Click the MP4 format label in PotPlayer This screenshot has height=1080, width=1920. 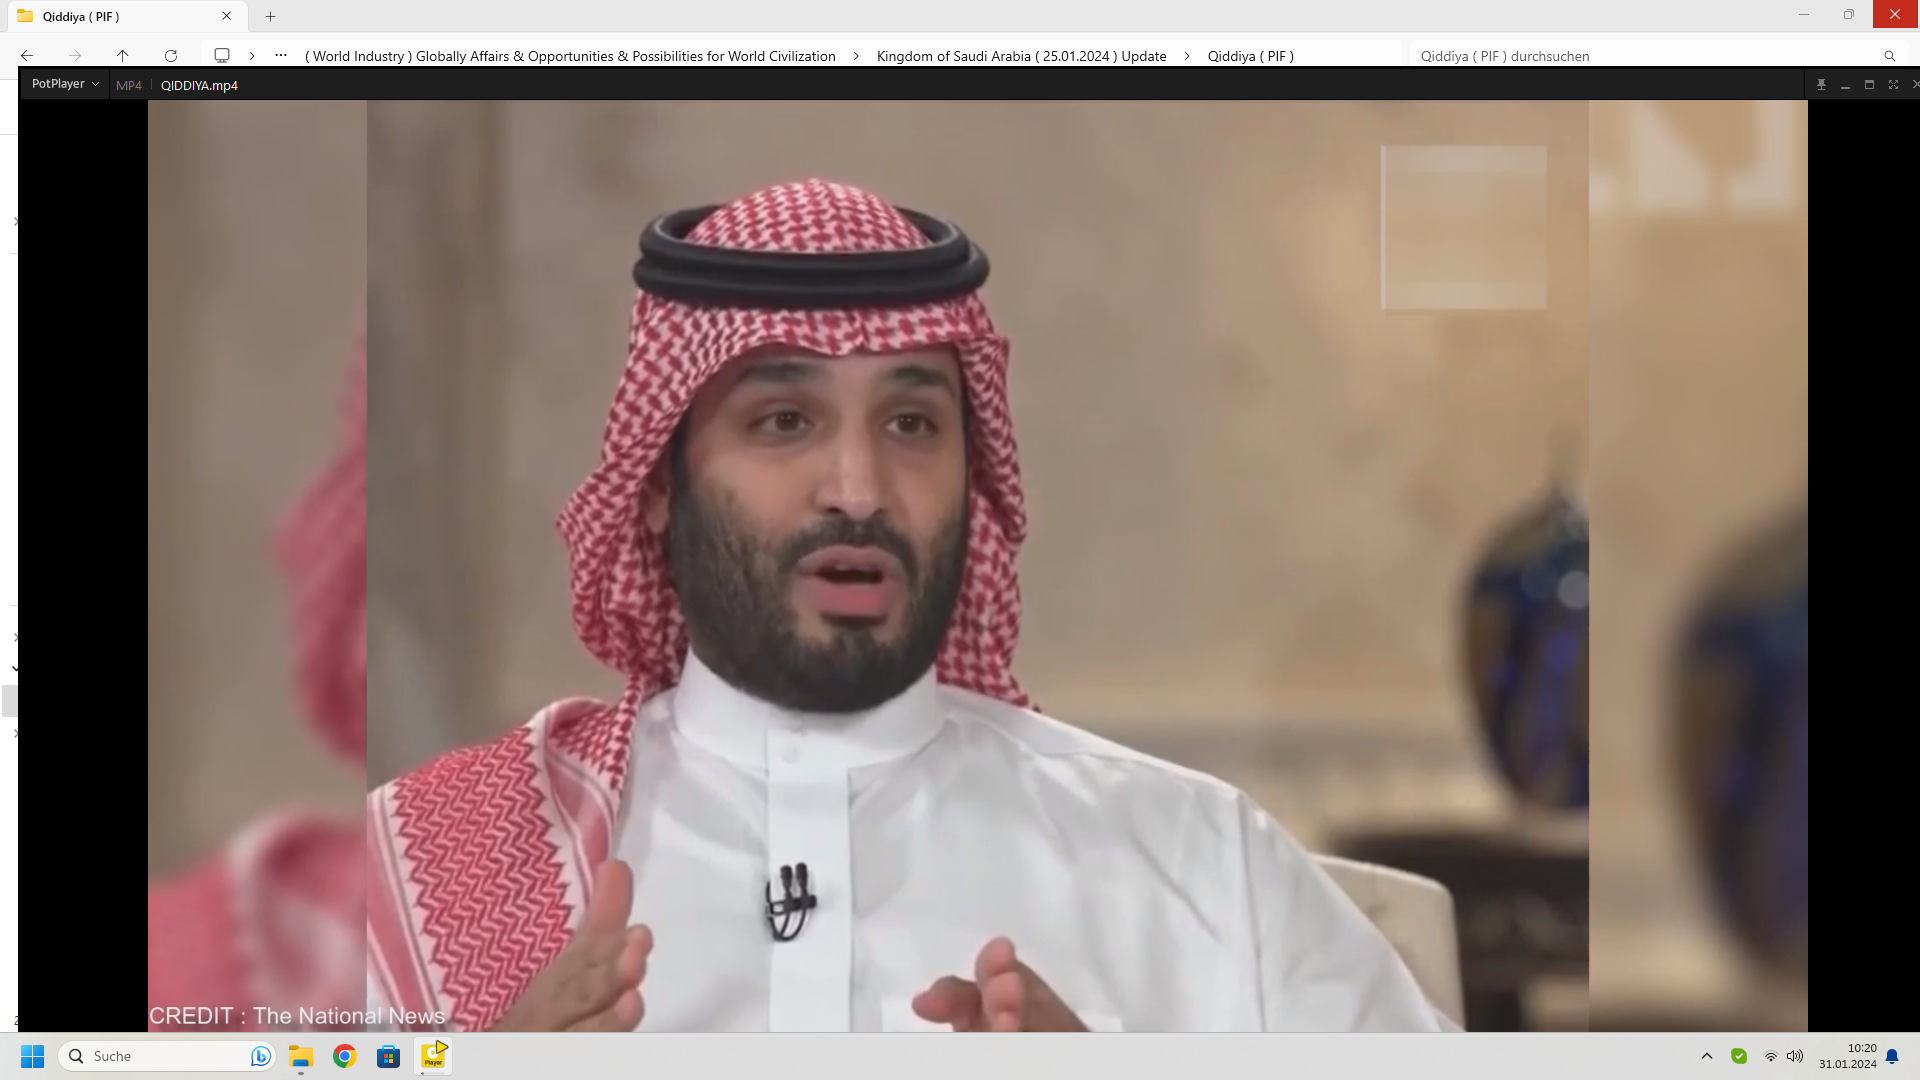coord(129,85)
